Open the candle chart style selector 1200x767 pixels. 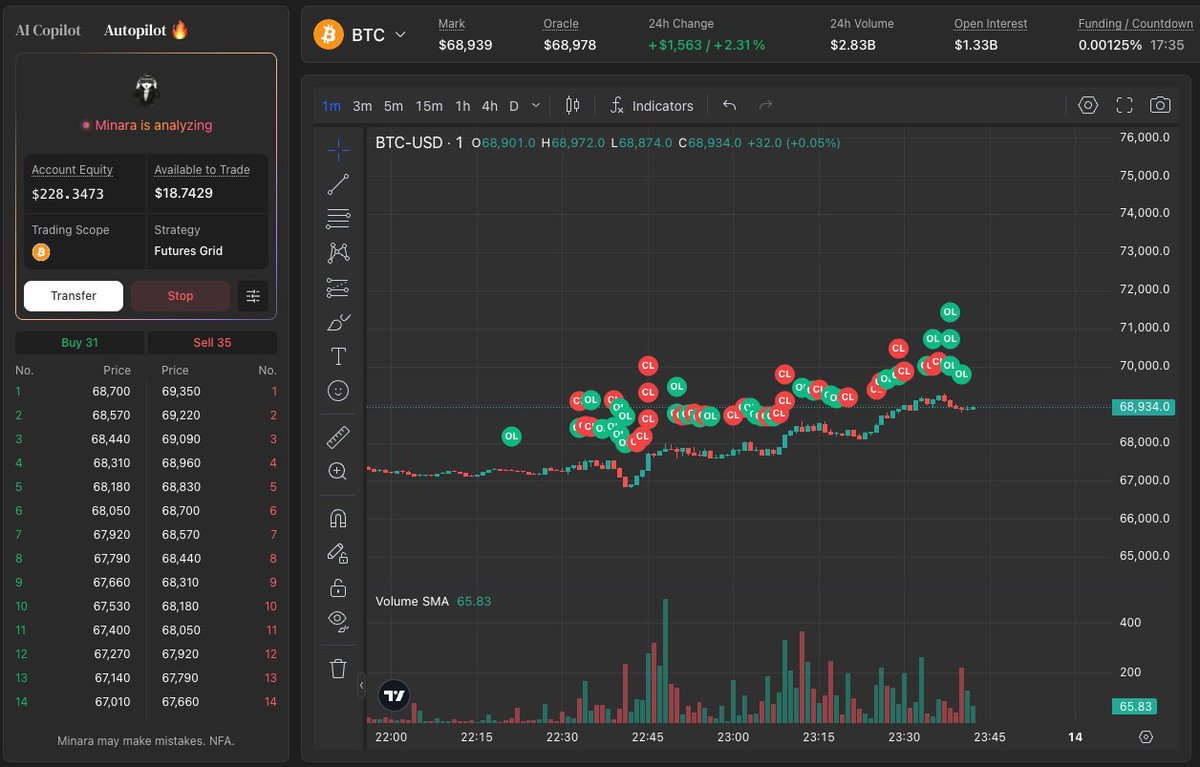coord(571,104)
